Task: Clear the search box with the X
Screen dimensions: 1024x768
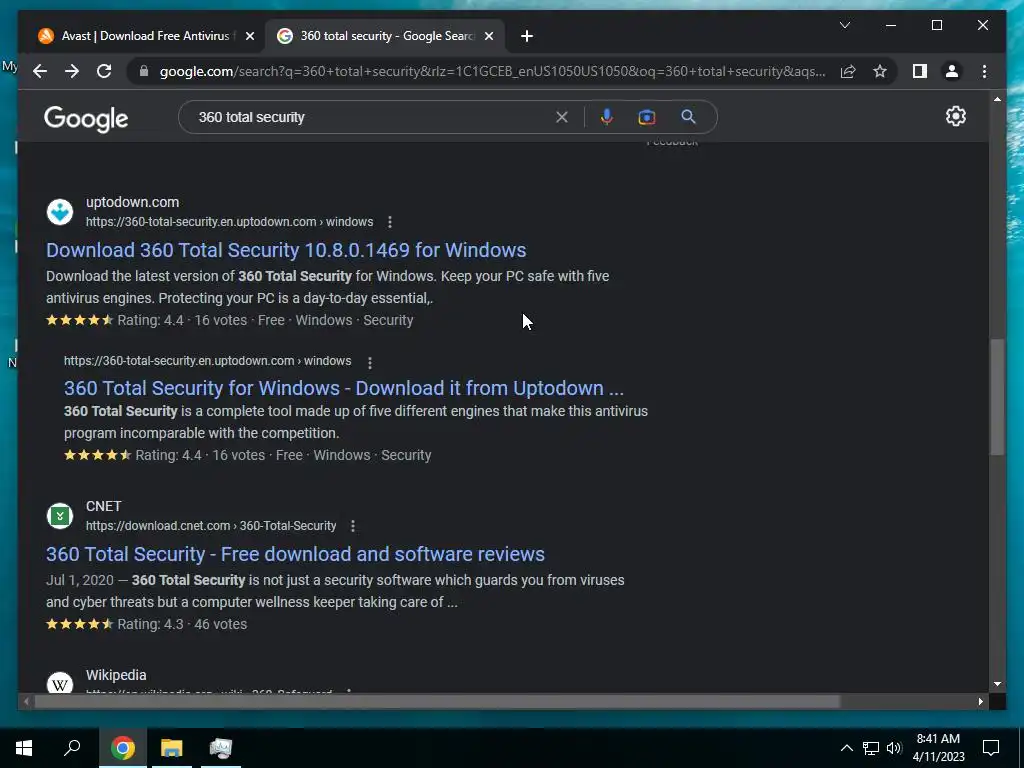Action: point(562,118)
